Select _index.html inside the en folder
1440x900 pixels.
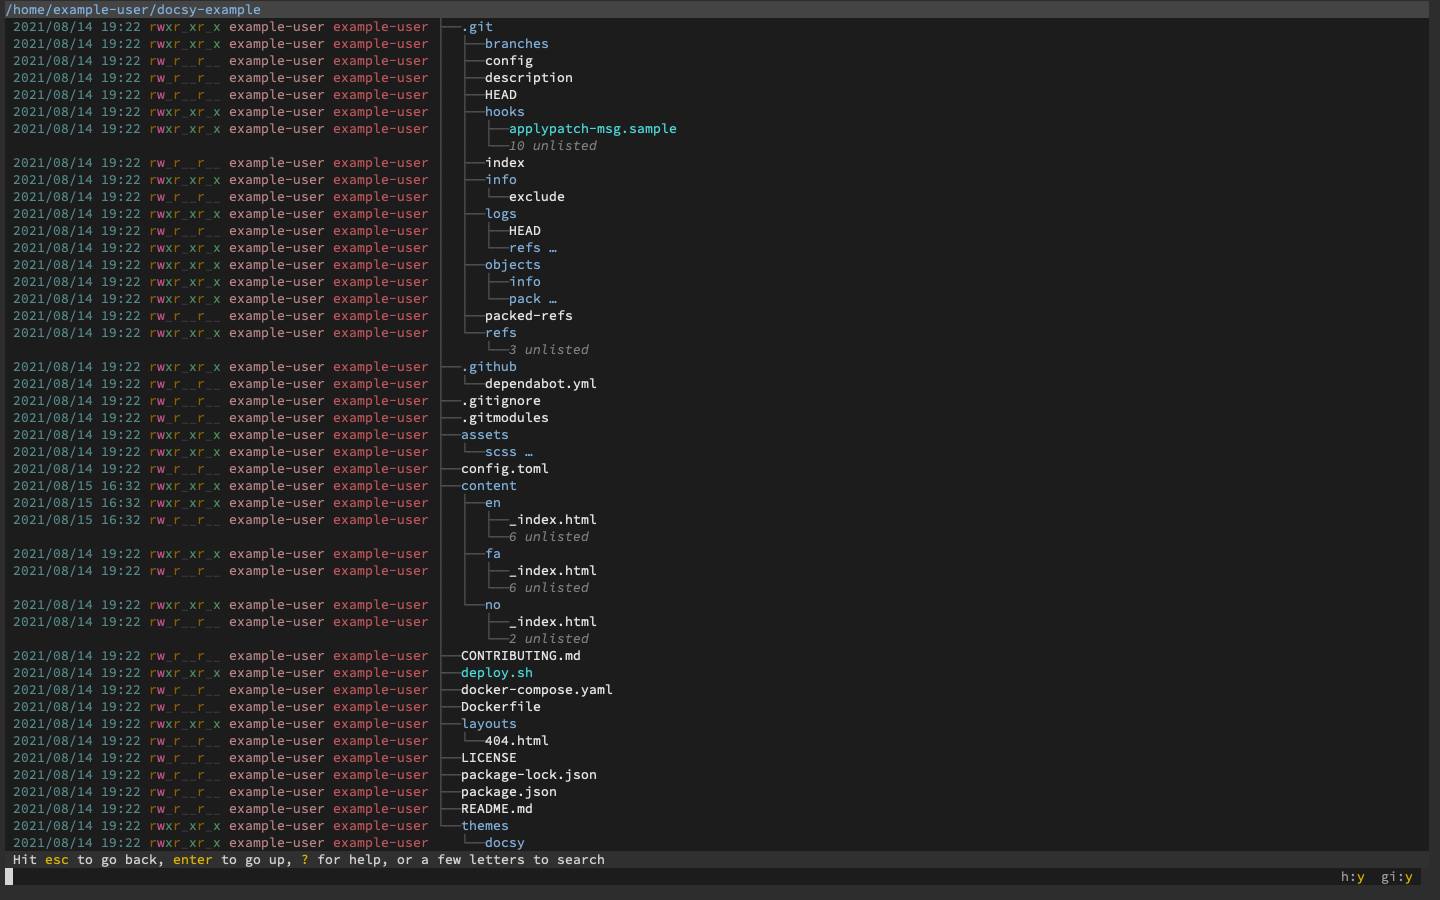click(x=553, y=519)
